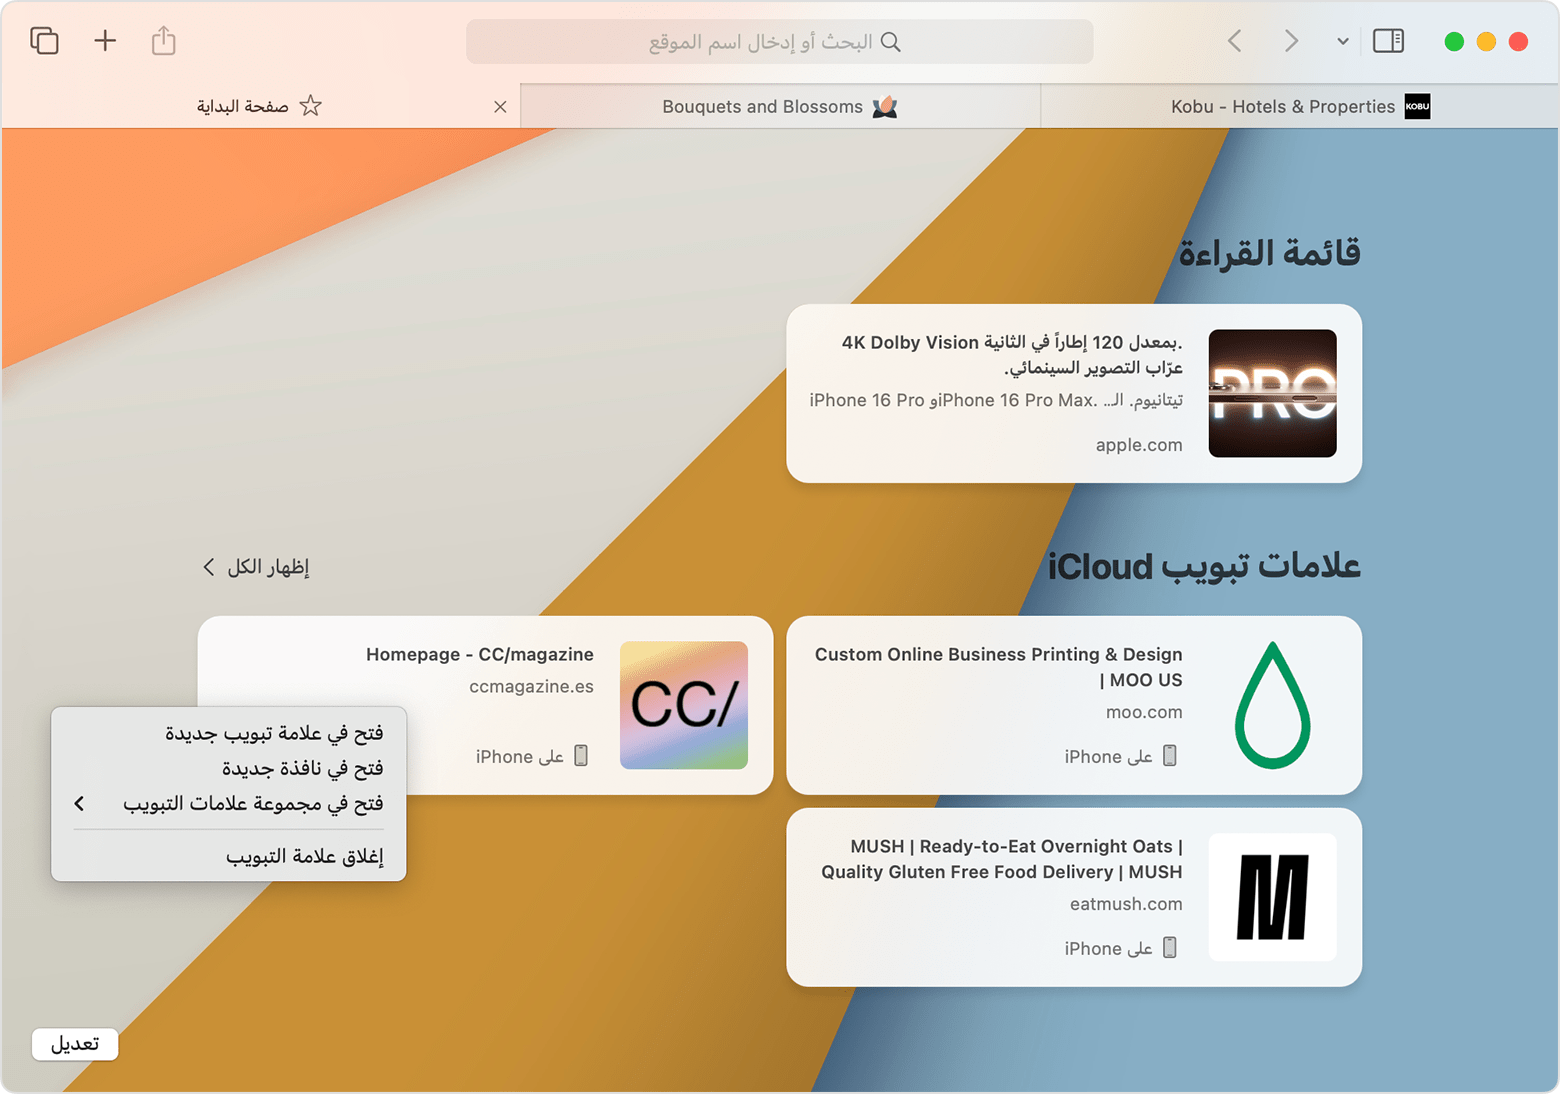The height and width of the screenshot is (1094, 1560).
Task: Click apple.com domain text
Action: click(1138, 445)
